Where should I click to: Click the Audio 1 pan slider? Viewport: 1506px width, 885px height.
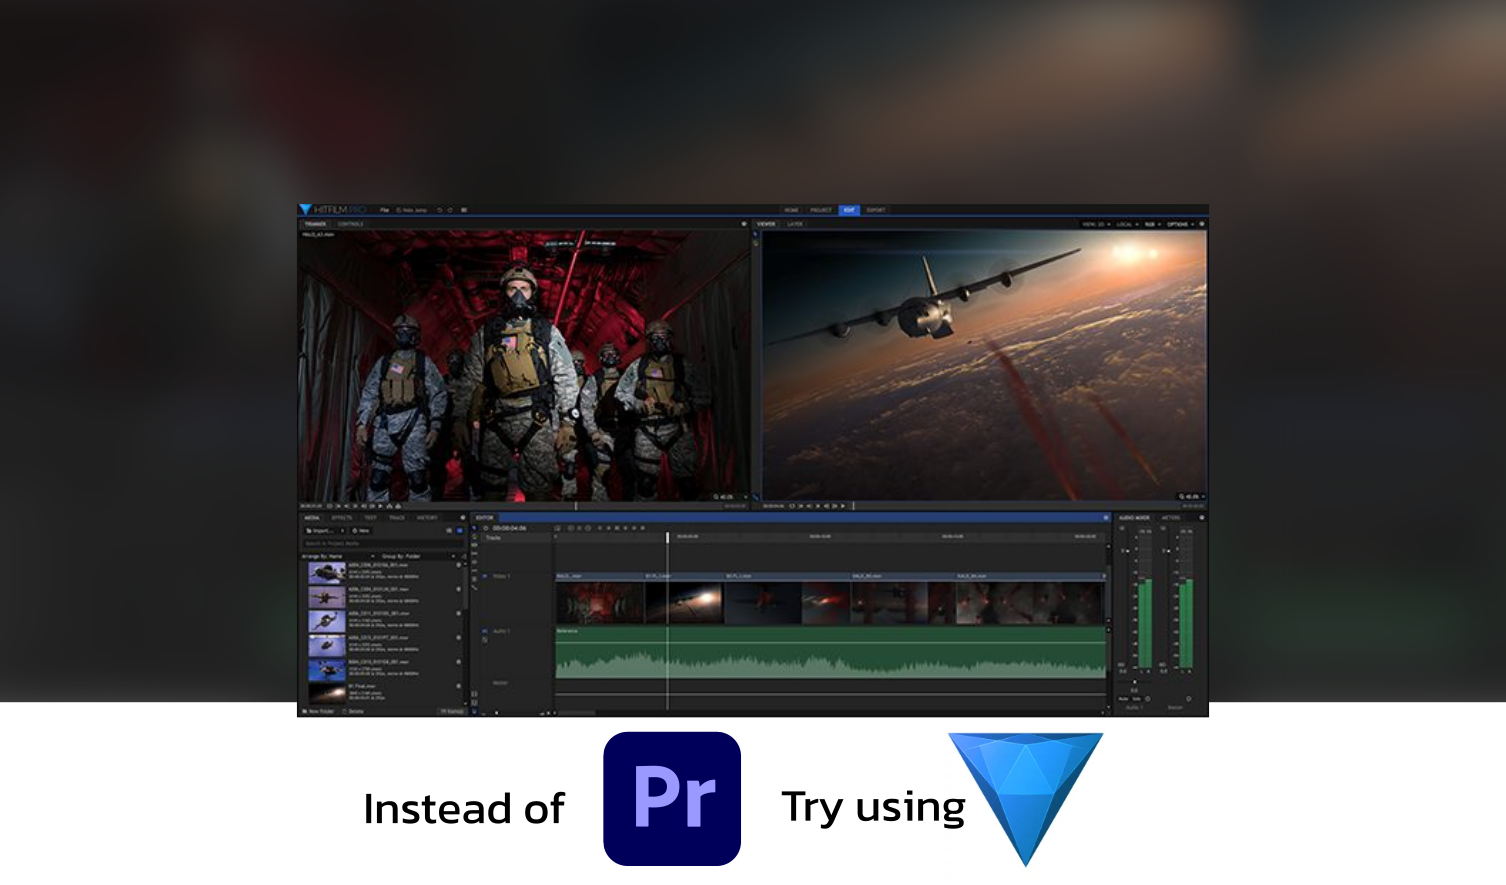pyautogui.click(x=1134, y=683)
